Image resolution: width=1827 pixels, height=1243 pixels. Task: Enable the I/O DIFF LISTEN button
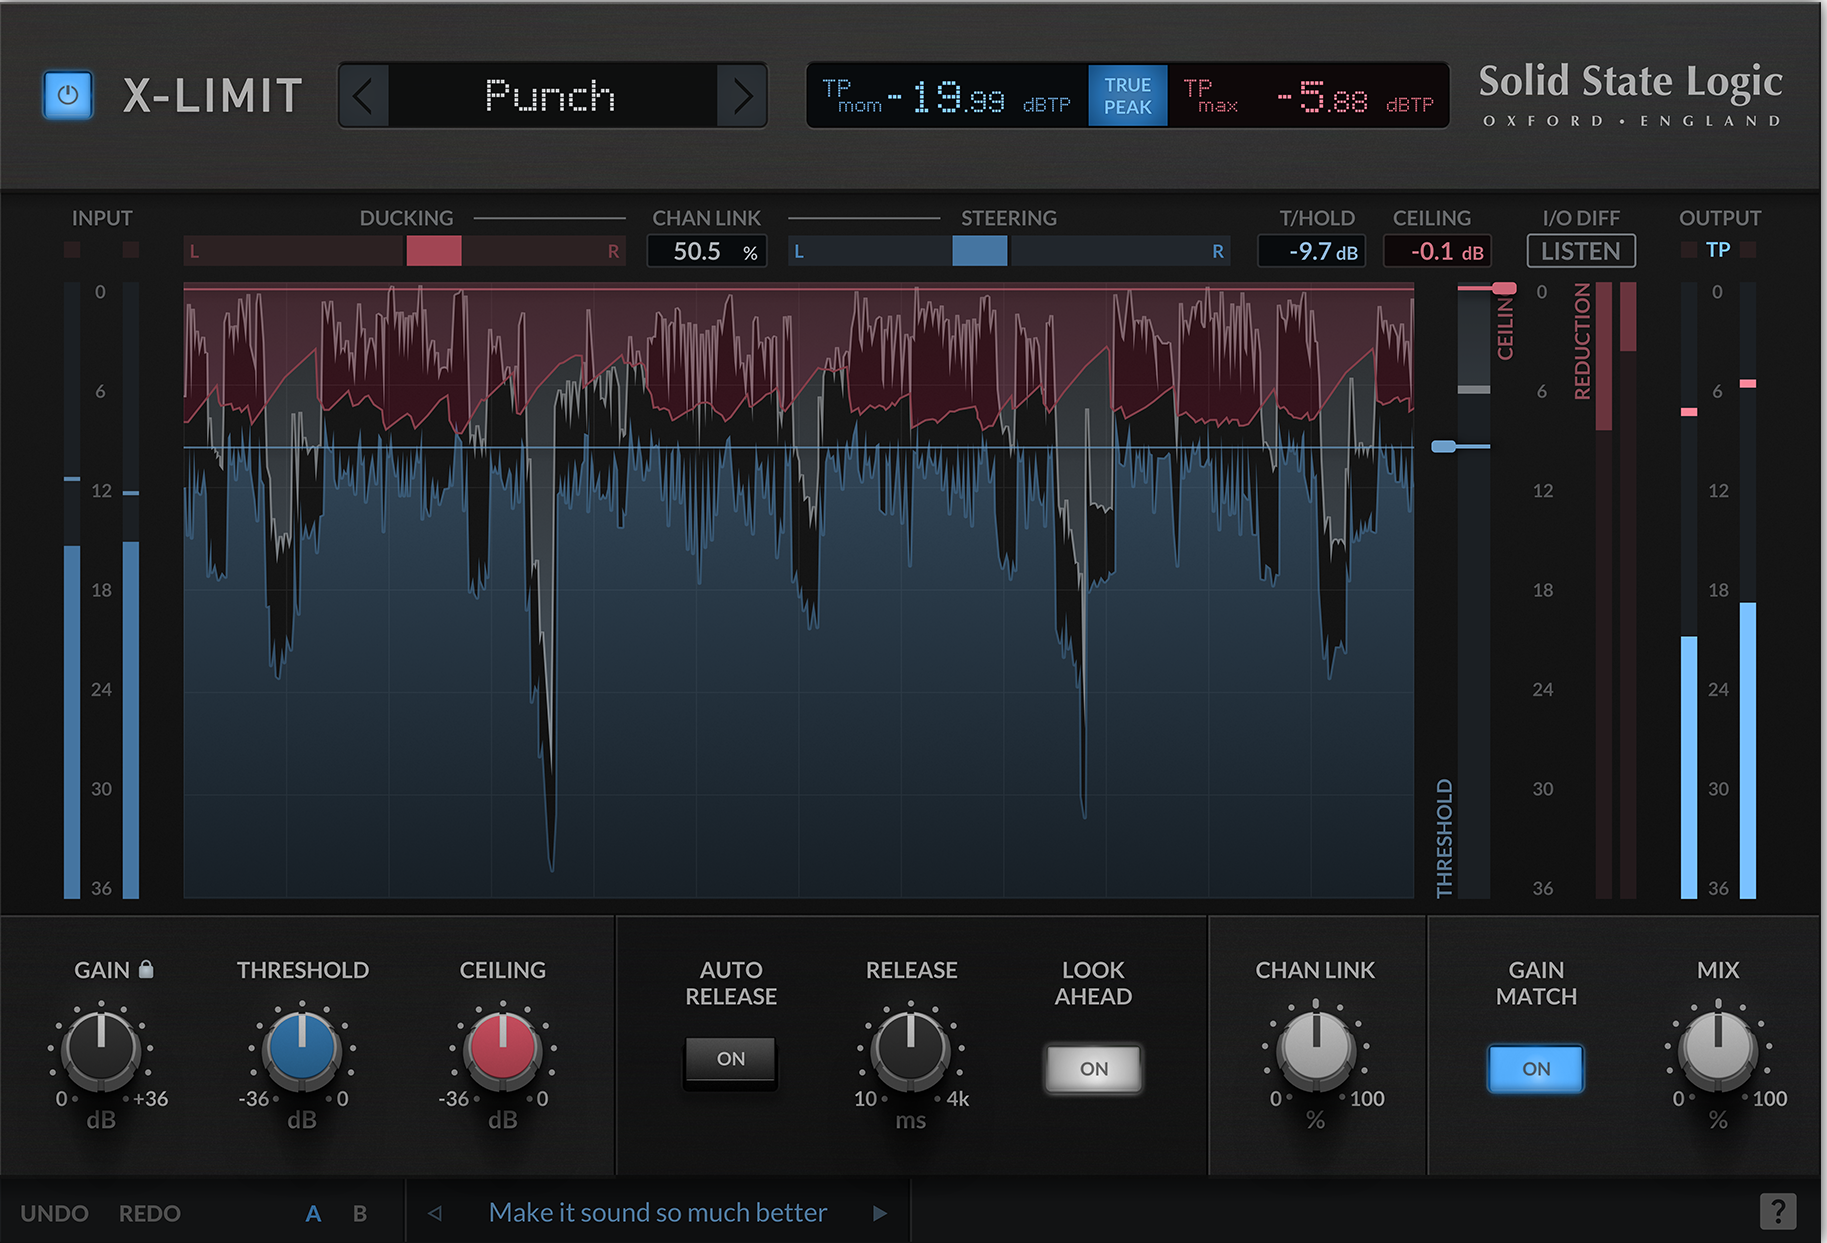1581,251
